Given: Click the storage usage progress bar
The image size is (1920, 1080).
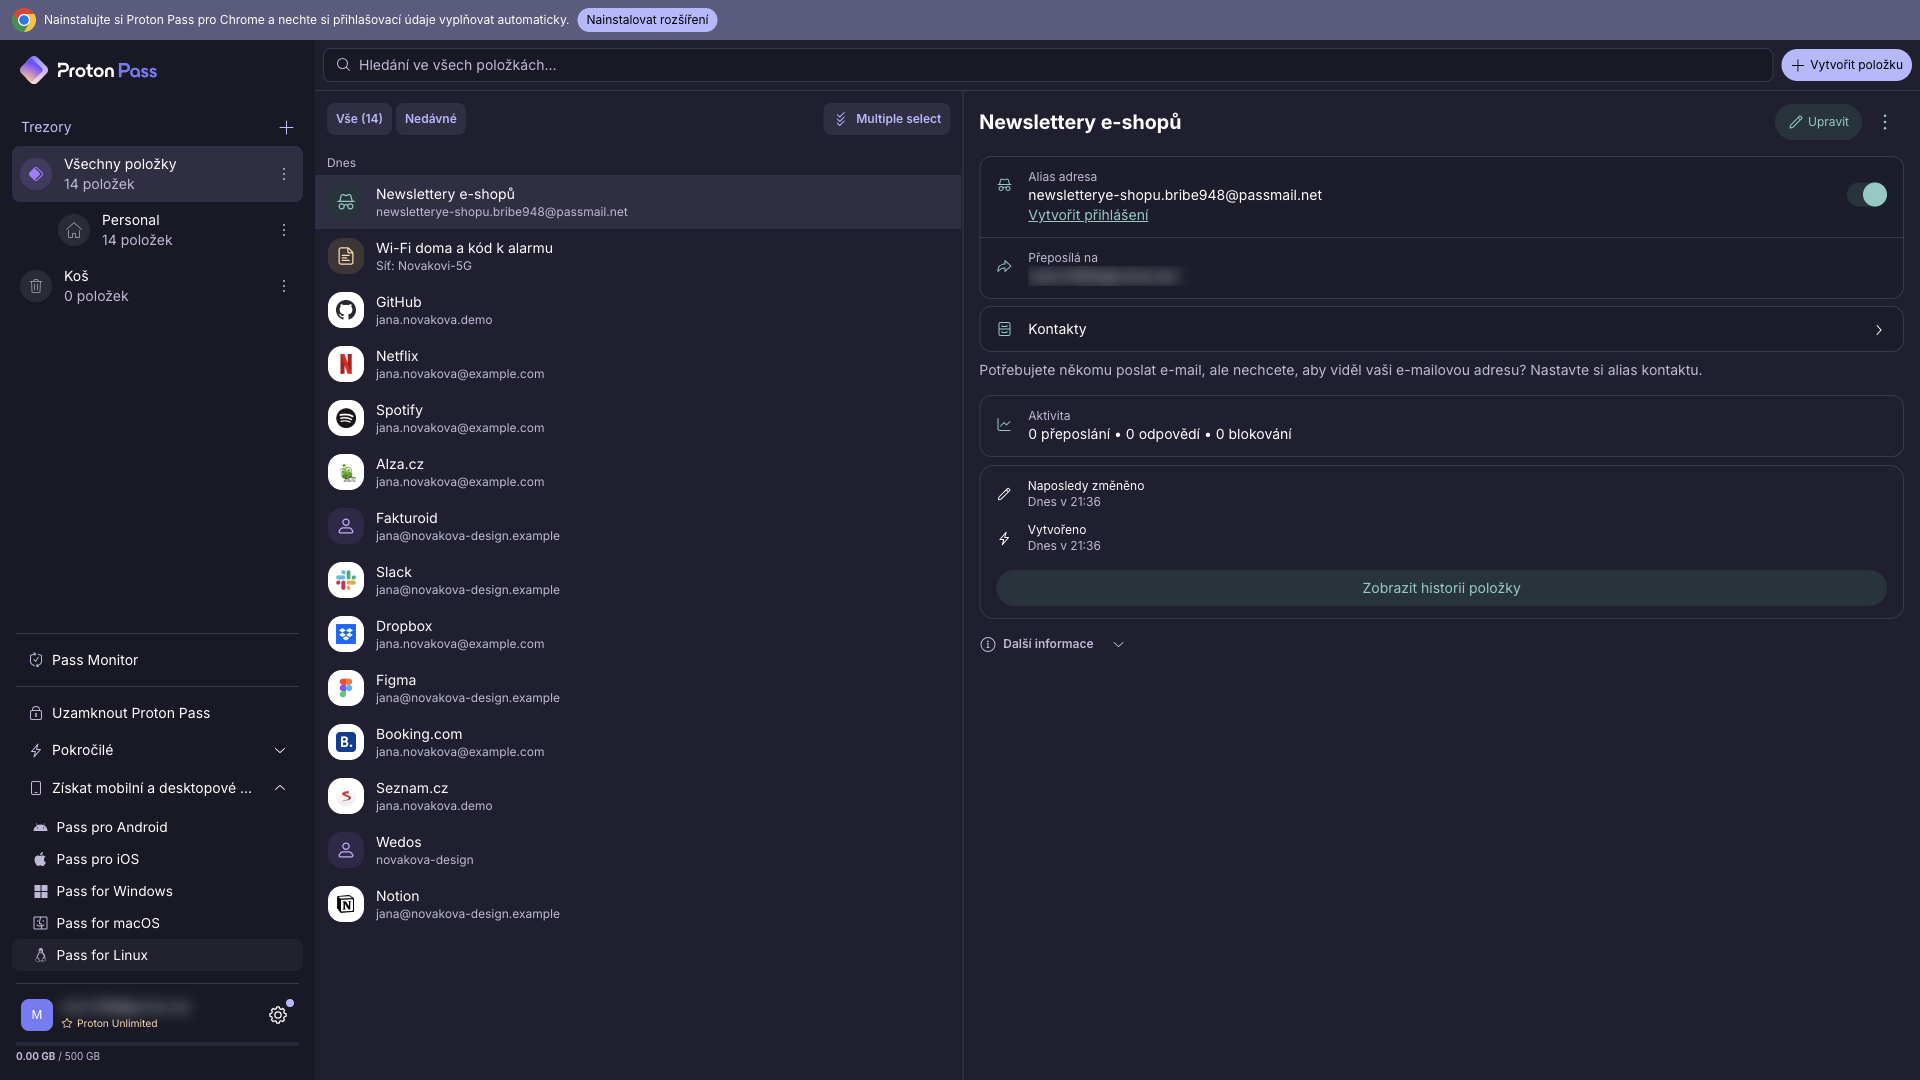Looking at the screenshot, I should [157, 1044].
